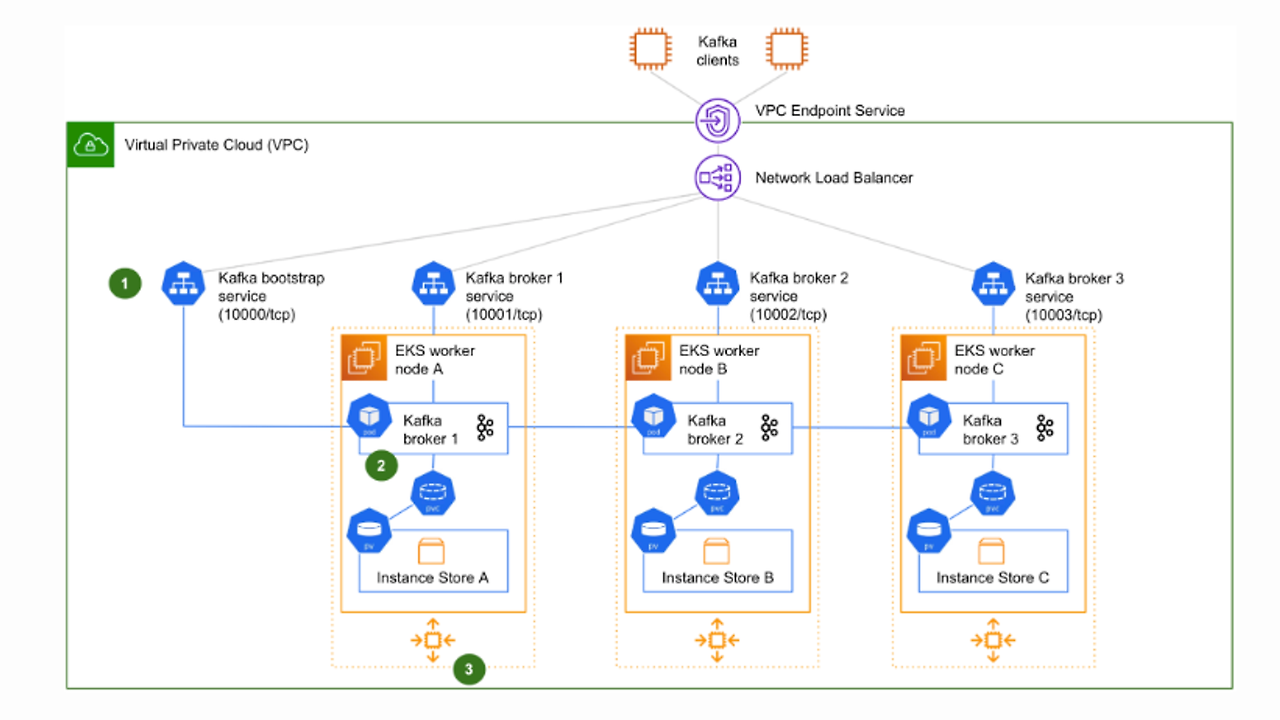Click the "Instance Store C" label
The height and width of the screenshot is (720, 1280).
tap(992, 578)
